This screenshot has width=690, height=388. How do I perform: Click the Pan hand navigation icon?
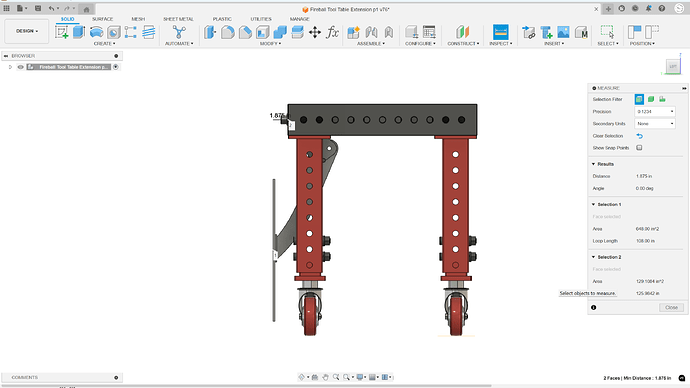point(325,377)
